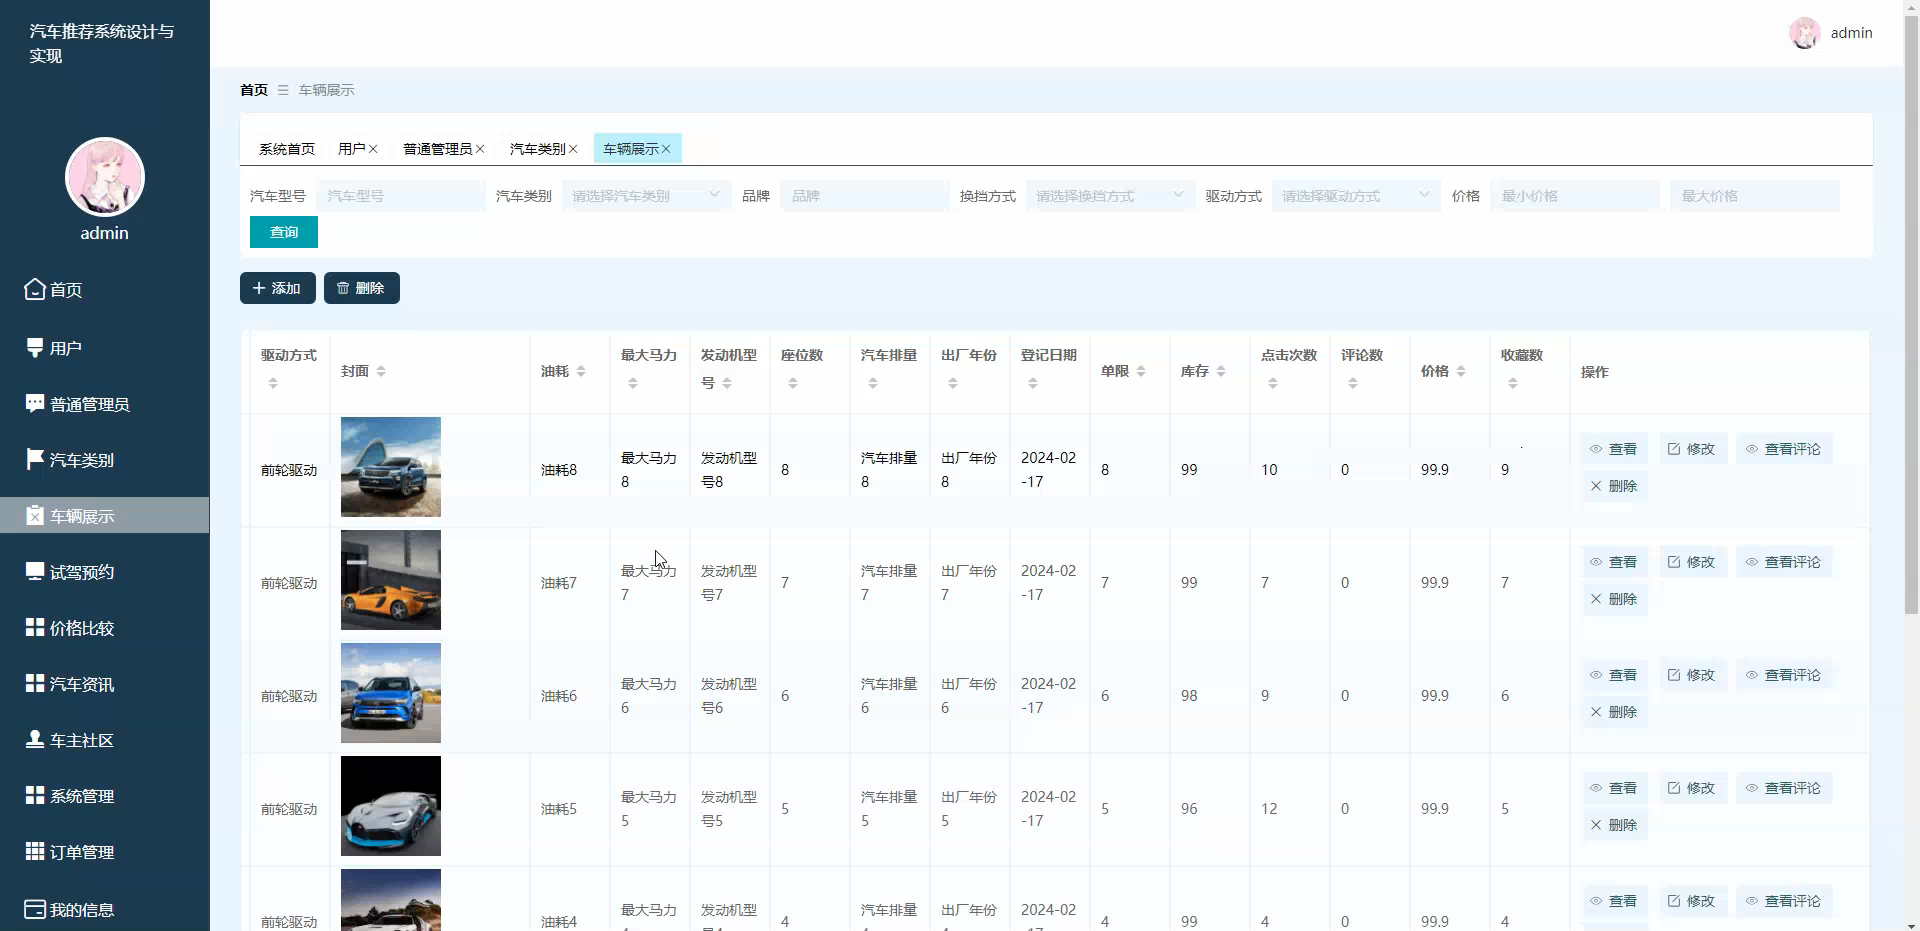Close the 普通管理员 tab
The height and width of the screenshot is (931, 1920).
tap(480, 149)
